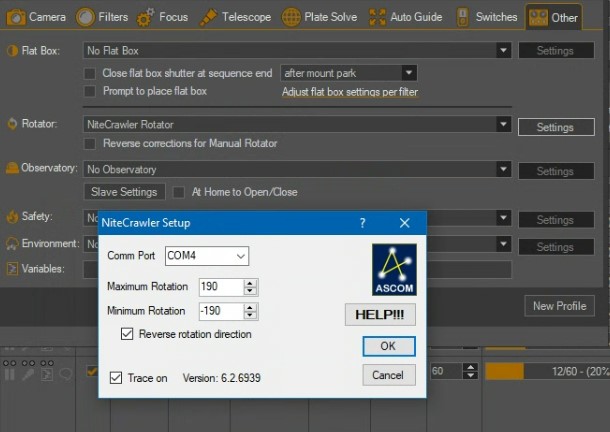Toggle Reverse corrections for Manual Rotator

point(90,144)
